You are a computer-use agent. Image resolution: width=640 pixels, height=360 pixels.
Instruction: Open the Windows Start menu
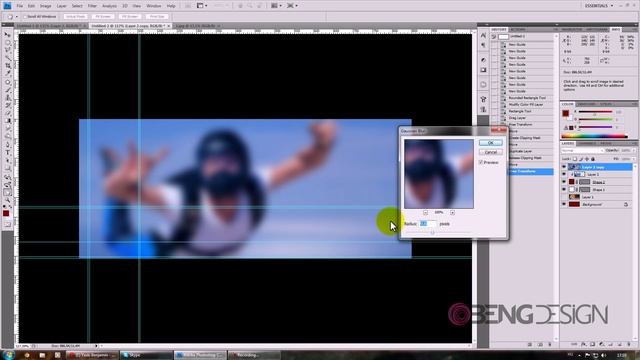[8, 355]
